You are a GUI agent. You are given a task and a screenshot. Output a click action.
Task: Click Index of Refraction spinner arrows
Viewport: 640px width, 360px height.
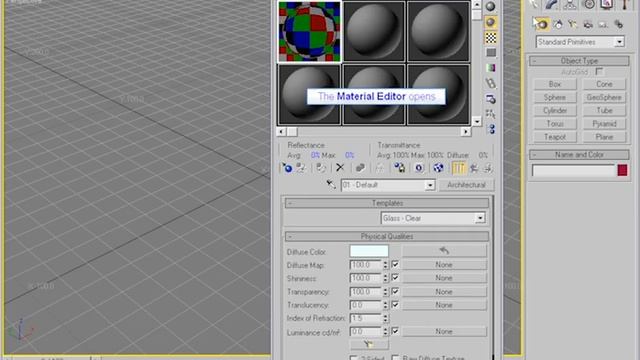coord(385,318)
